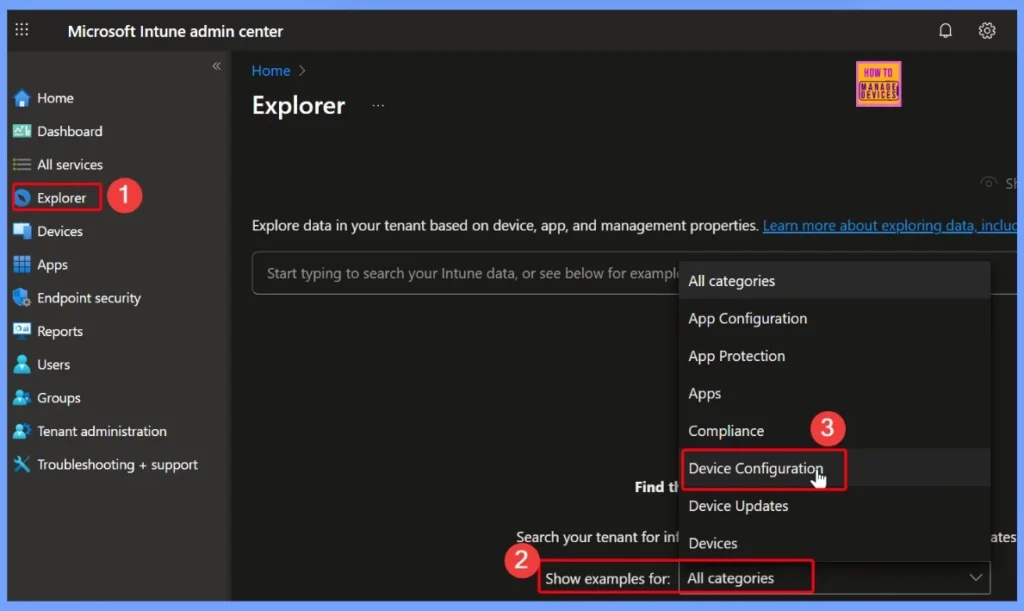Open Tenant administration in the sidebar

coord(101,431)
